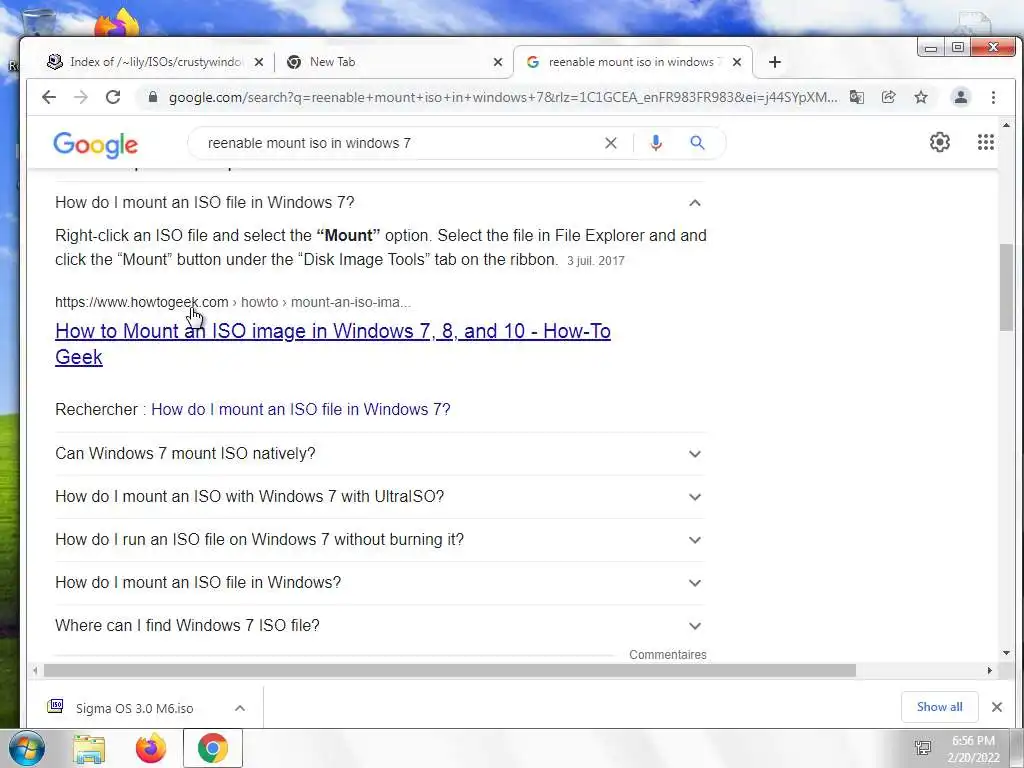
Task: Open network tray icon
Action: click(923, 748)
